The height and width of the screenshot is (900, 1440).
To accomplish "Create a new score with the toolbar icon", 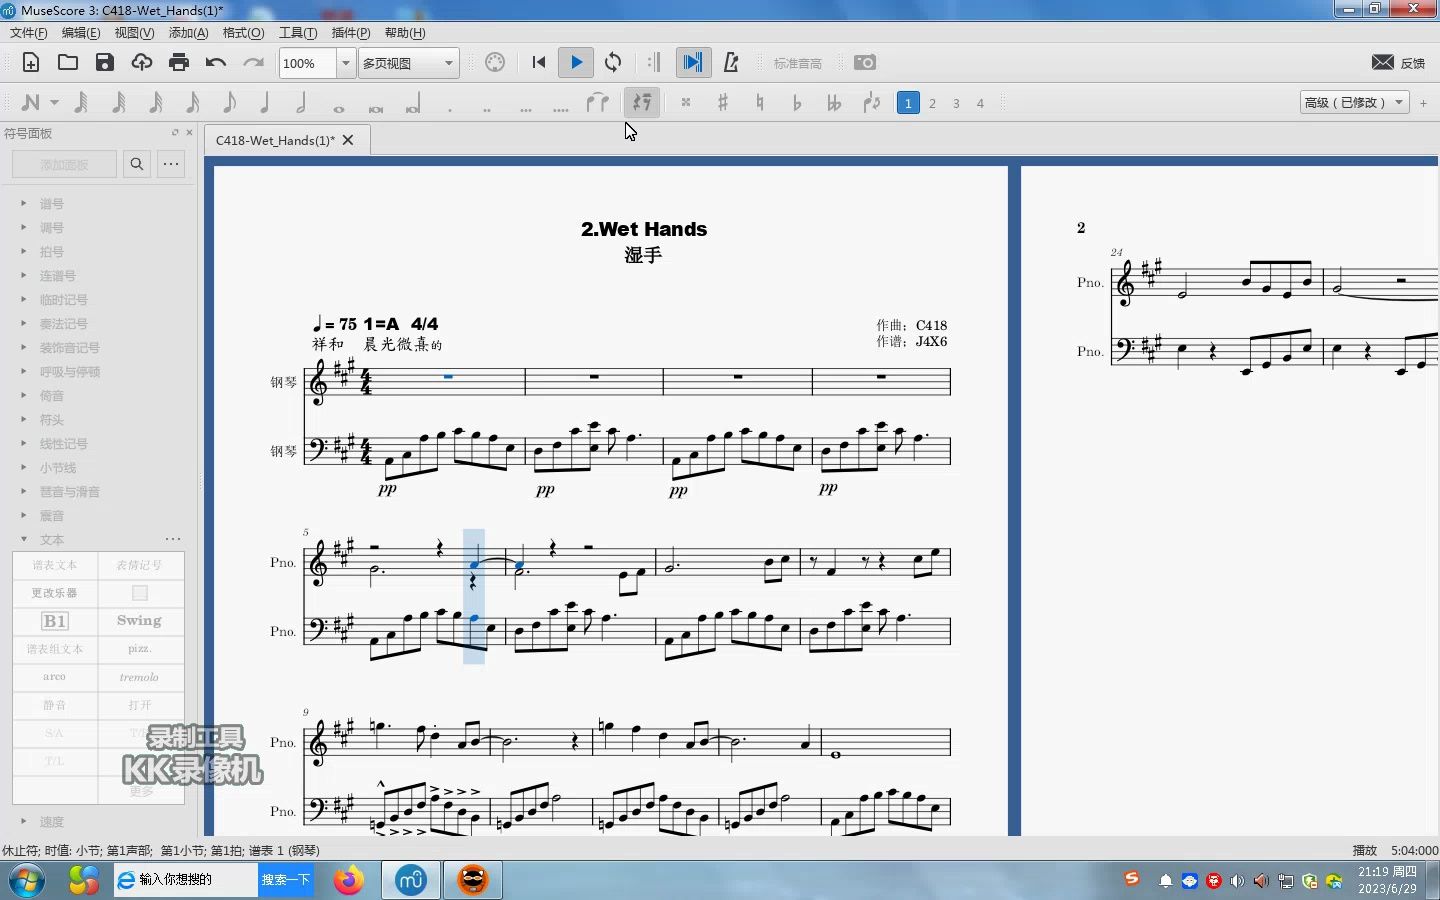I will (x=31, y=63).
